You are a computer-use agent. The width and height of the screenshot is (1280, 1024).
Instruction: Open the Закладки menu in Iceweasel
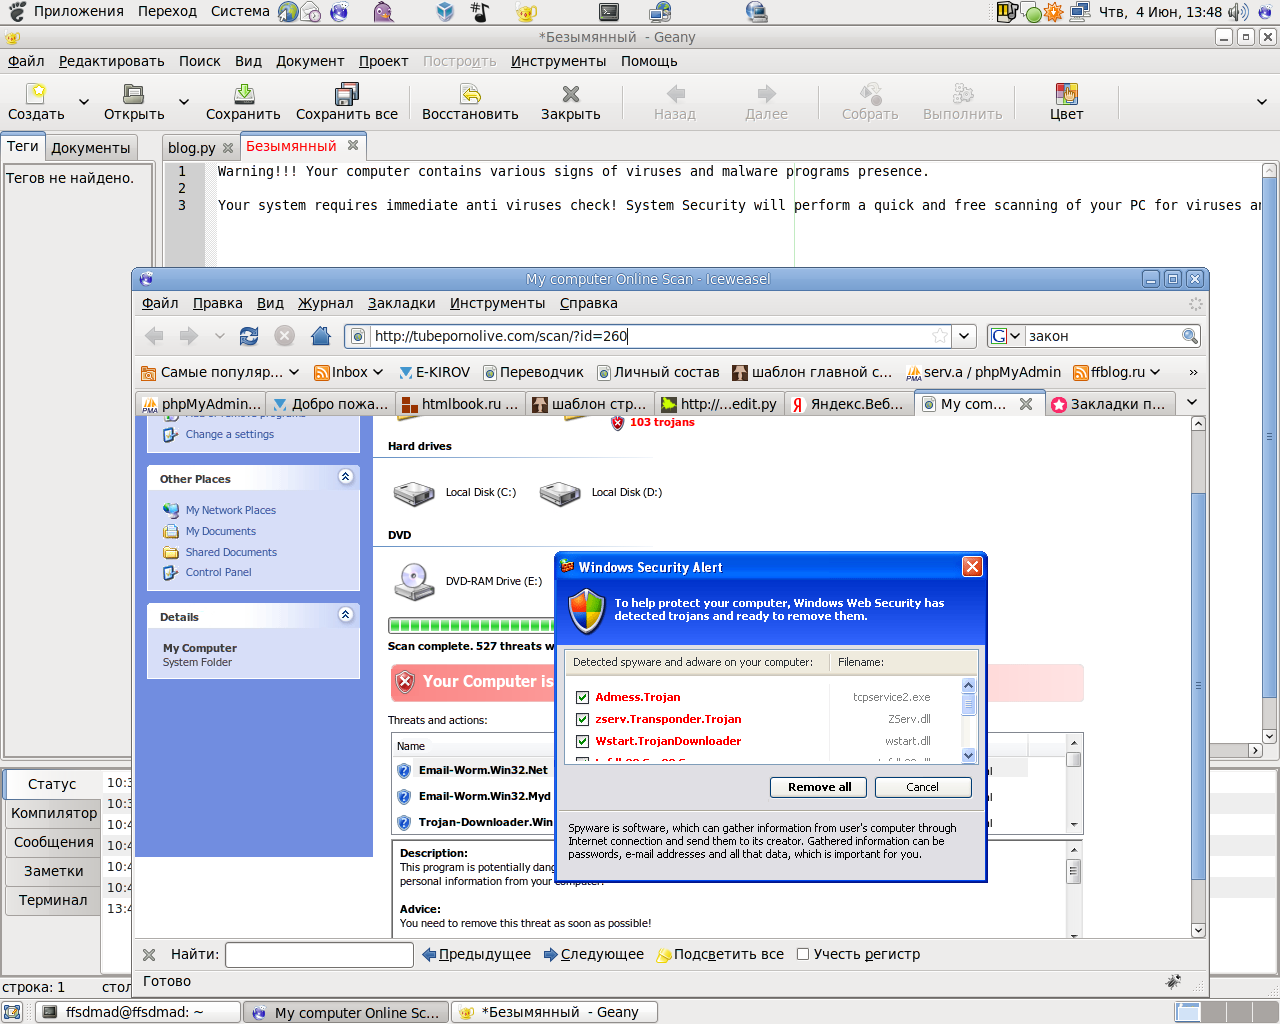coord(401,303)
